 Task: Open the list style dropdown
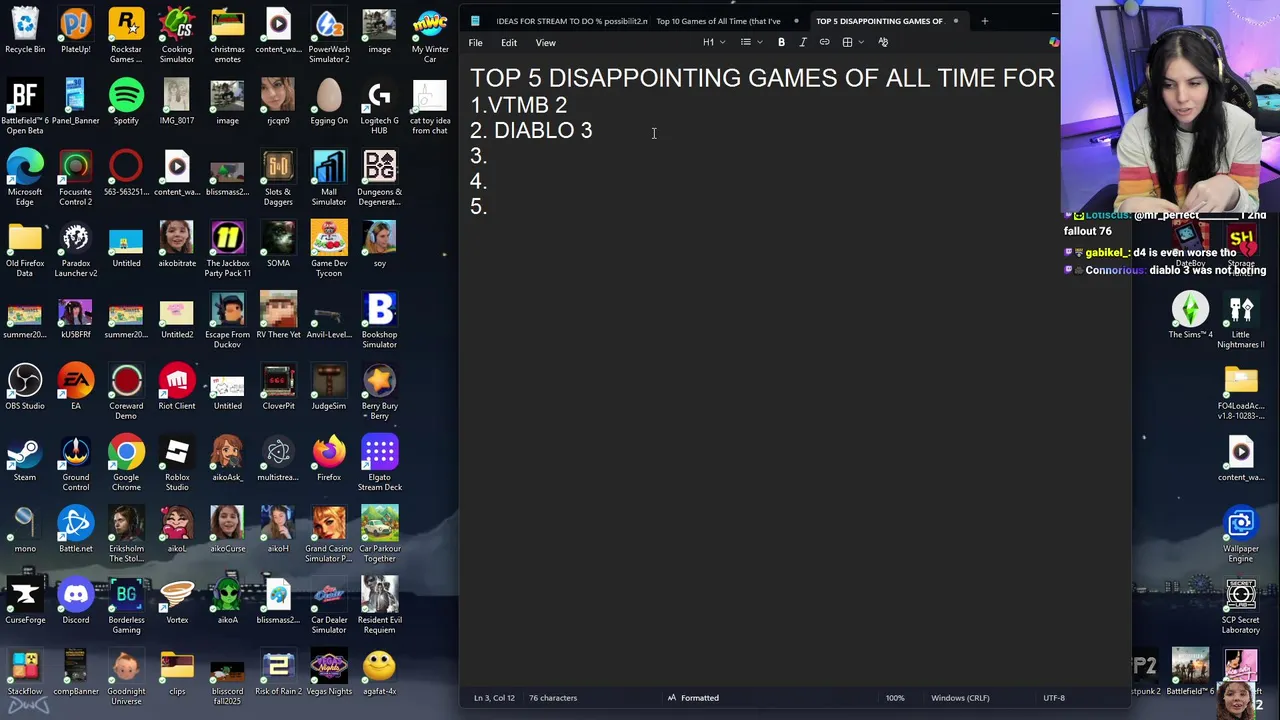click(751, 42)
